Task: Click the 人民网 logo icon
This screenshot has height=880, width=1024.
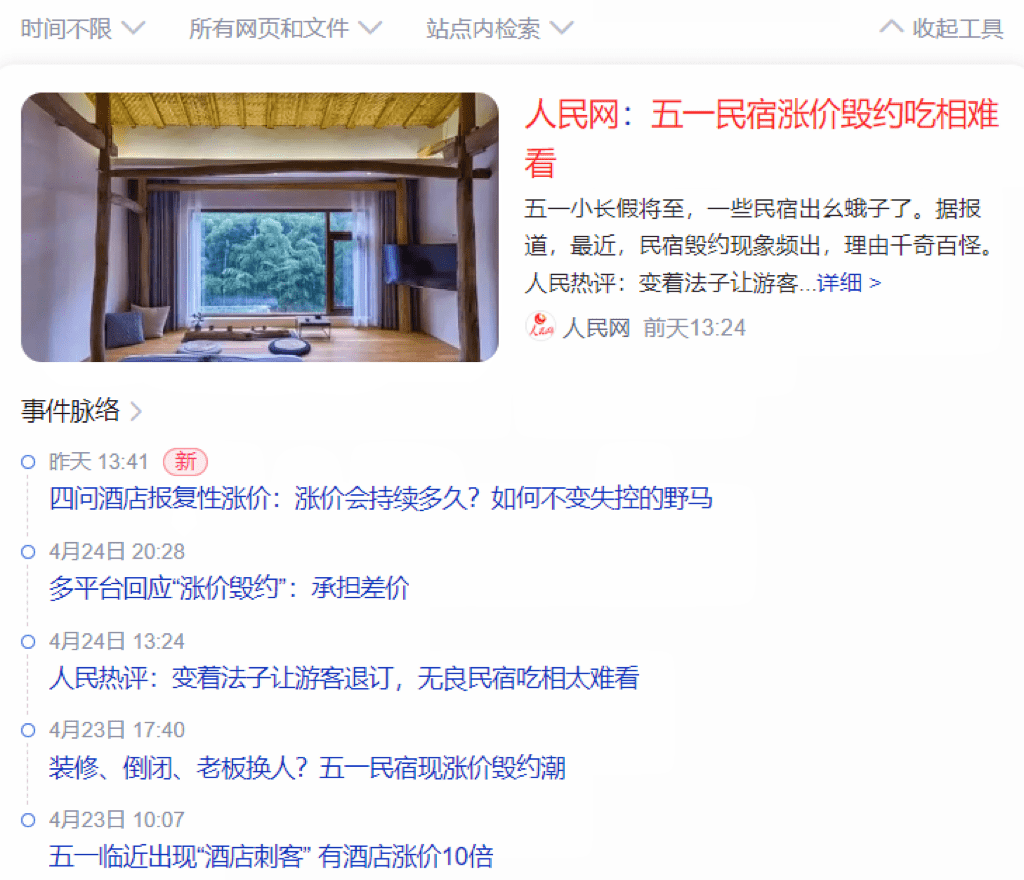Action: (540, 326)
